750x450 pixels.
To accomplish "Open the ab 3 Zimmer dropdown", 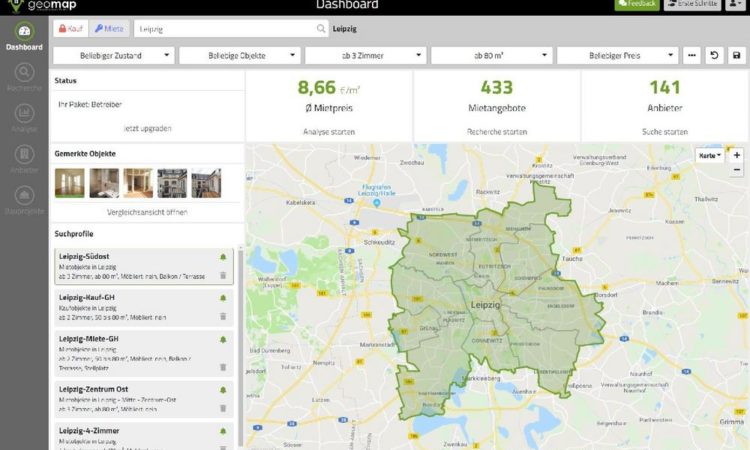I will 365,55.
